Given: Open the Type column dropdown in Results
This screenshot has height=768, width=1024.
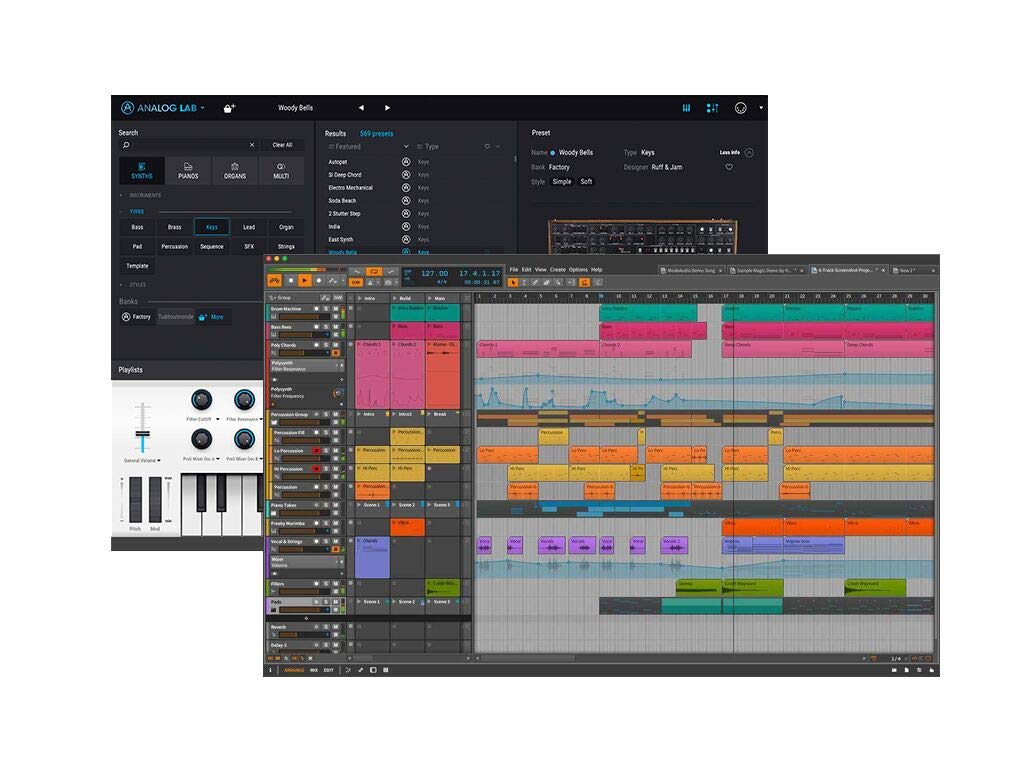Looking at the screenshot, I should click(498, 147).
